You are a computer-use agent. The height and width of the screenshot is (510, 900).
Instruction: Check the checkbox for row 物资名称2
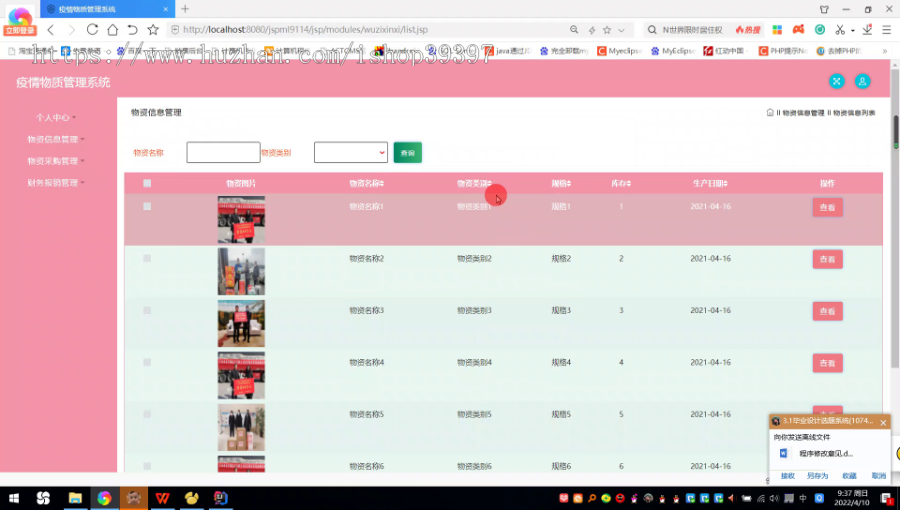pyautogui.click(x=147, y=258)
